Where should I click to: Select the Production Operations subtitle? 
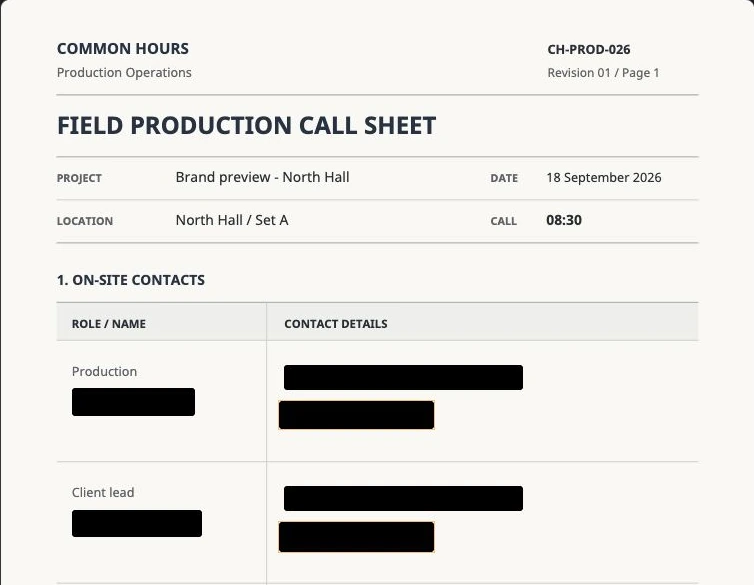124,73
